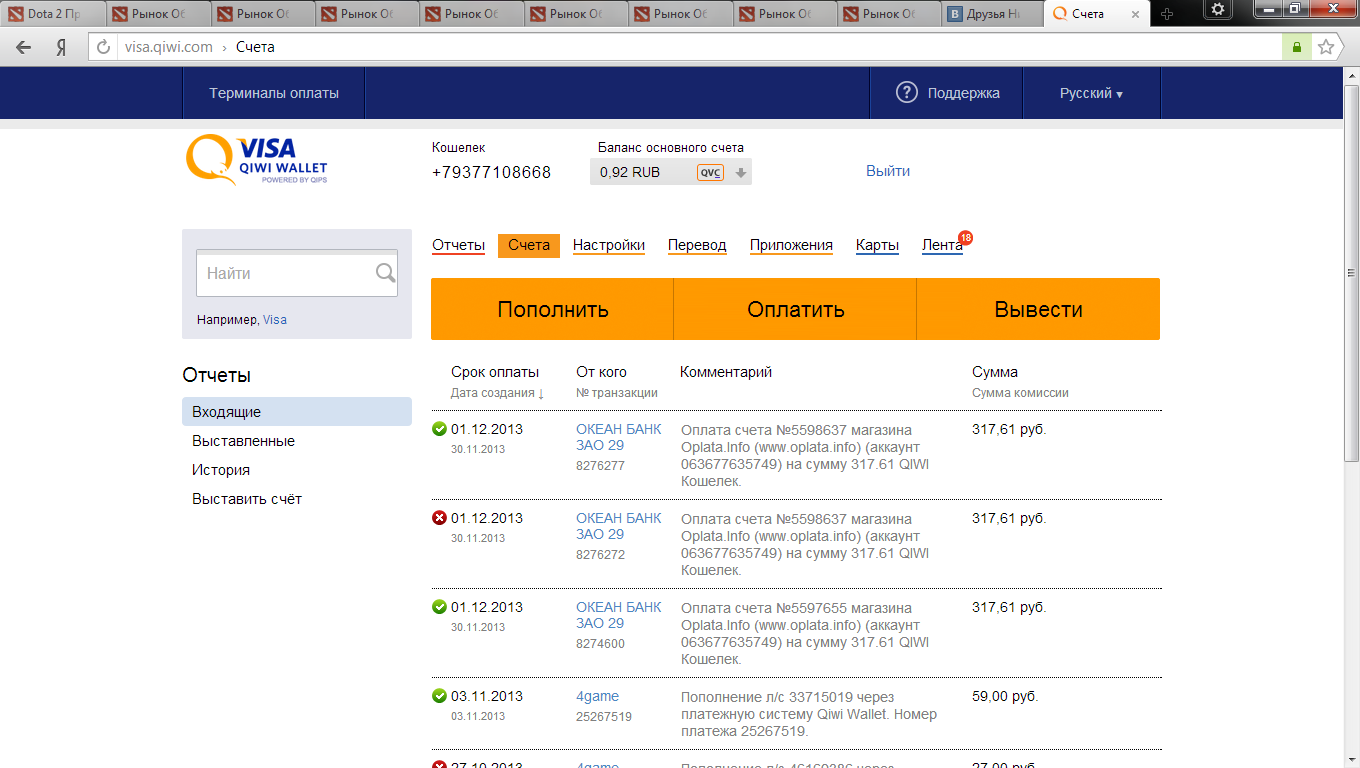Click transaction number 8274600
This screenshot has width=1360, height=768.
pyautogui.click(x=600, y=644)
